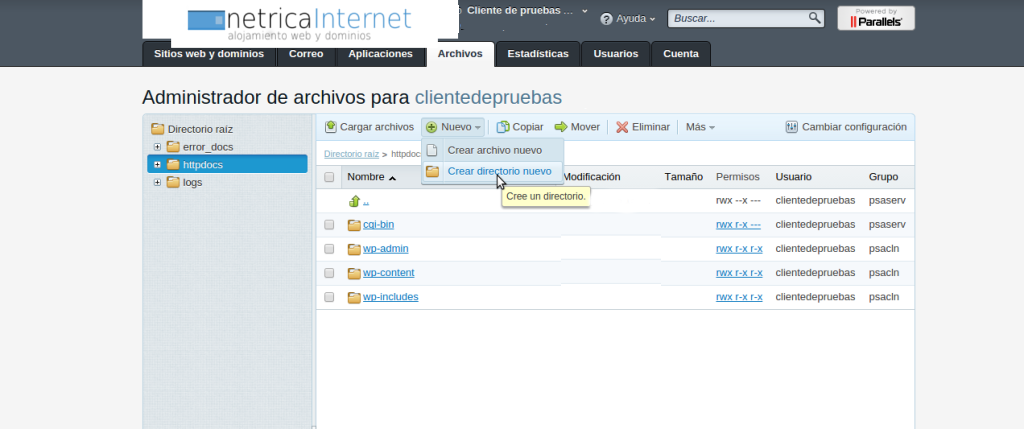Check the cgi-bin row checkbox
This screenshot has height=429, width=1024.
pyautogui.click(x=329, y=225)
